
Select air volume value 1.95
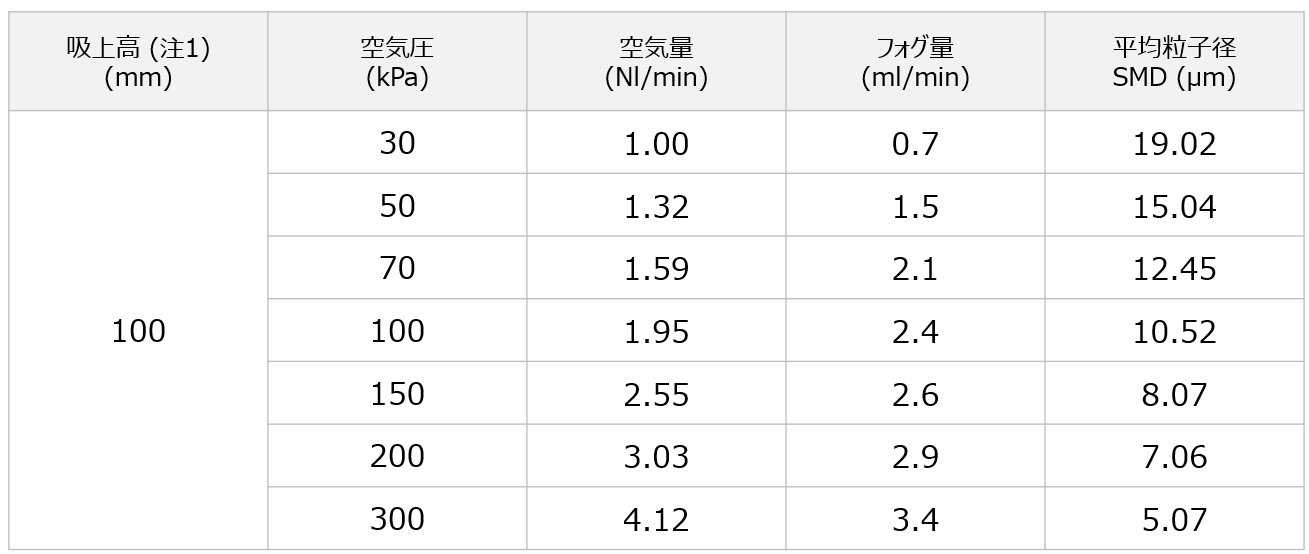point(656,331)
